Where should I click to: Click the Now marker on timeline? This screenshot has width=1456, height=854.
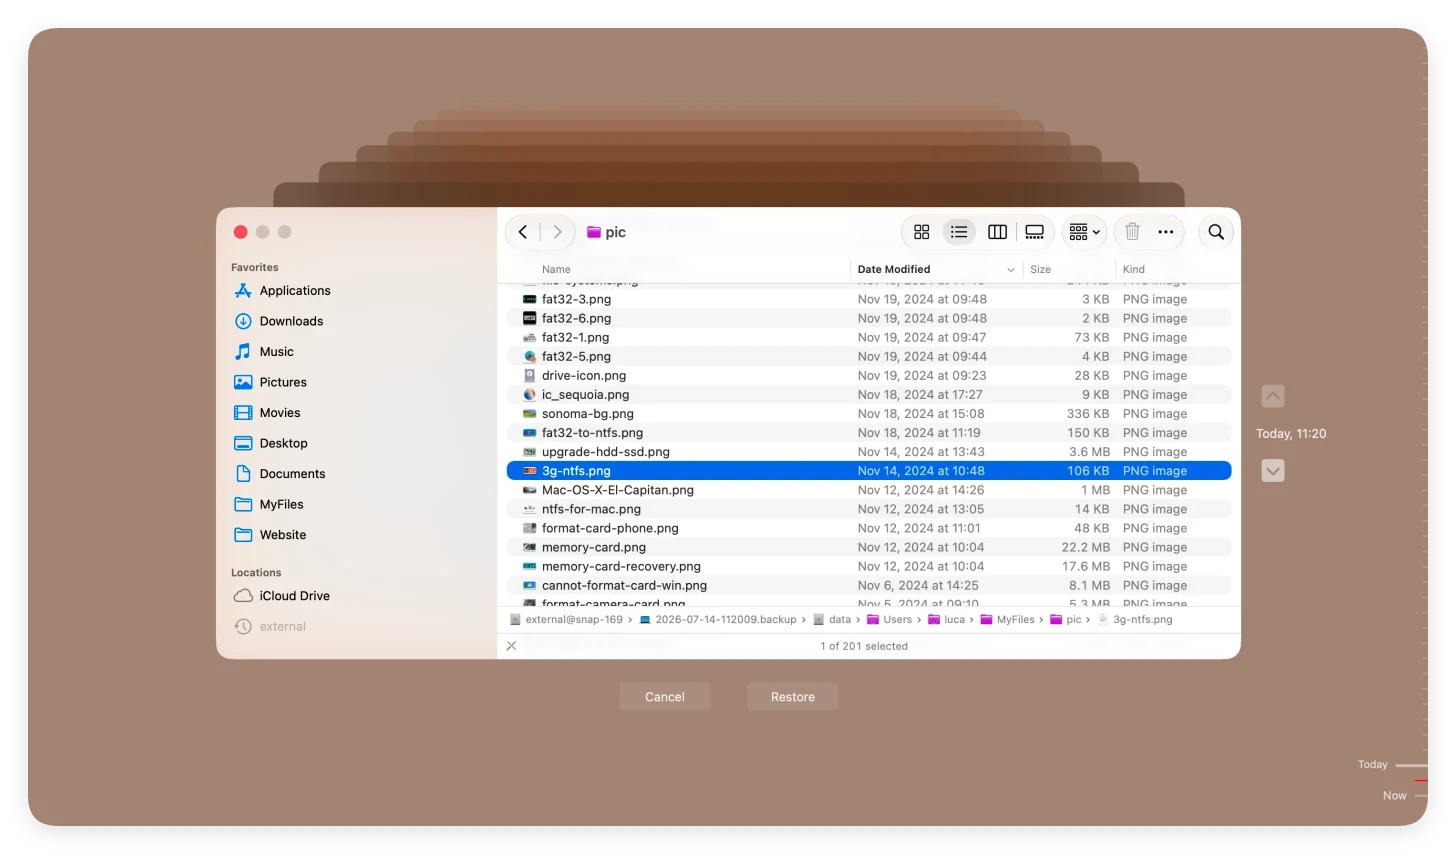[x=1395, y=796]
